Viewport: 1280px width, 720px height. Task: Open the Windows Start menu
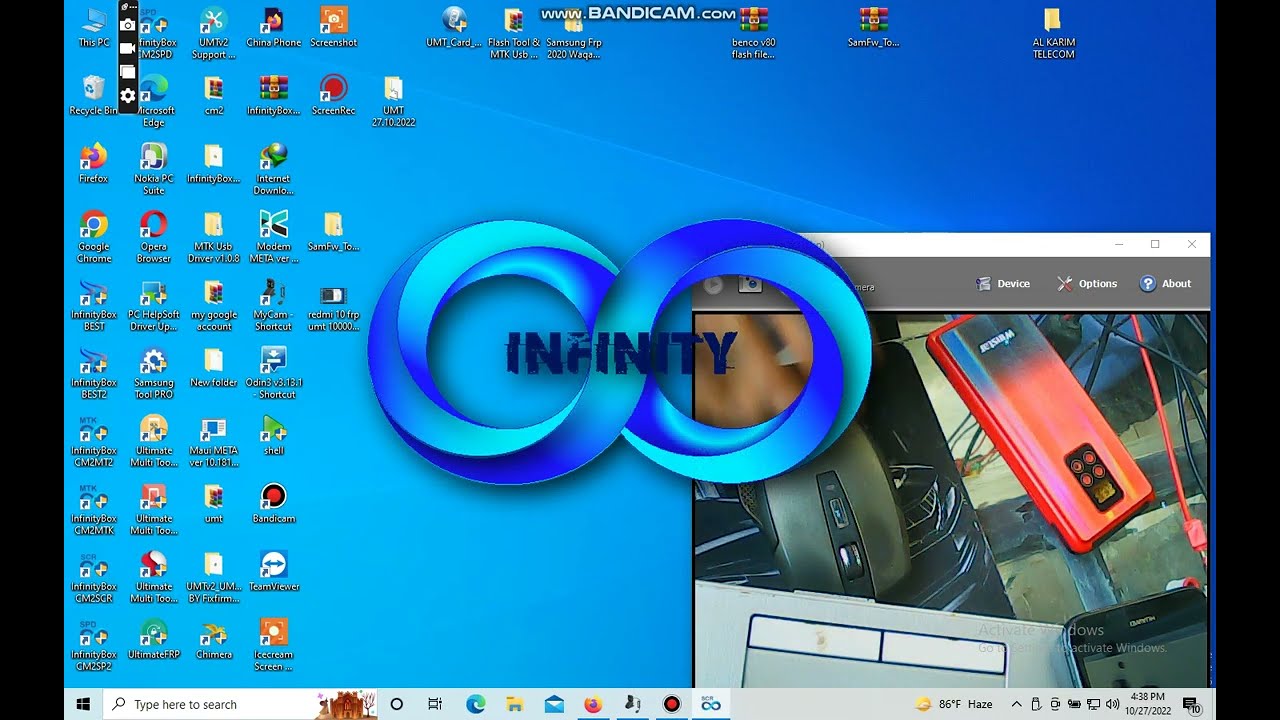point(83,704)
